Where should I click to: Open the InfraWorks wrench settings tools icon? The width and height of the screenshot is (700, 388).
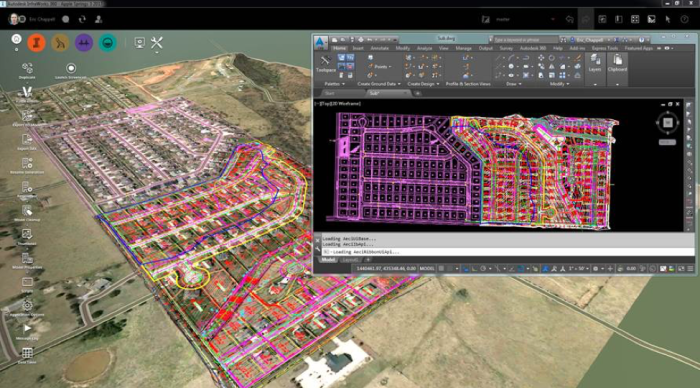pyautogui.click(x=157, y=43)
